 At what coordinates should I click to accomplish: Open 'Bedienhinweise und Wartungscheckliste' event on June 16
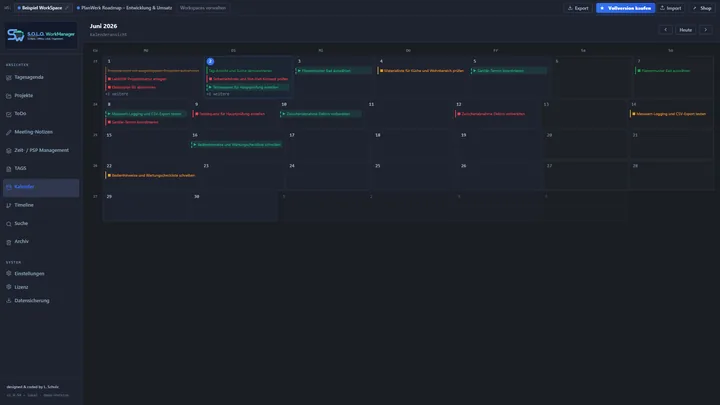tap(237, 145)
